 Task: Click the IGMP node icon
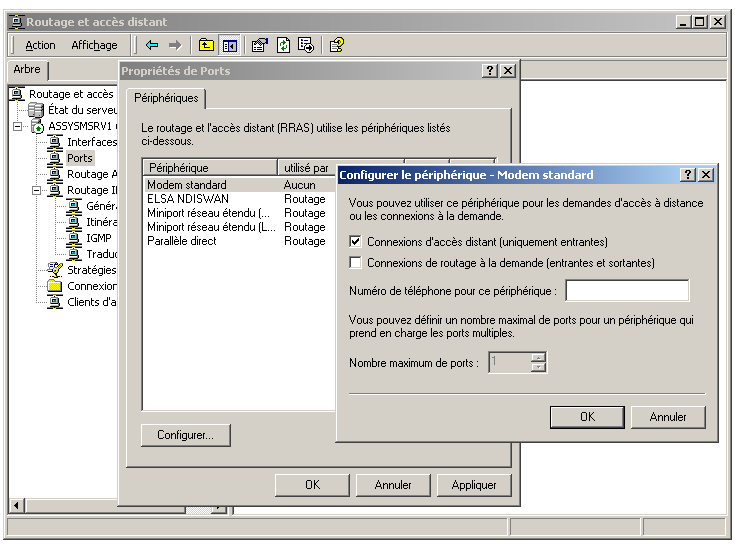point(74,238)
